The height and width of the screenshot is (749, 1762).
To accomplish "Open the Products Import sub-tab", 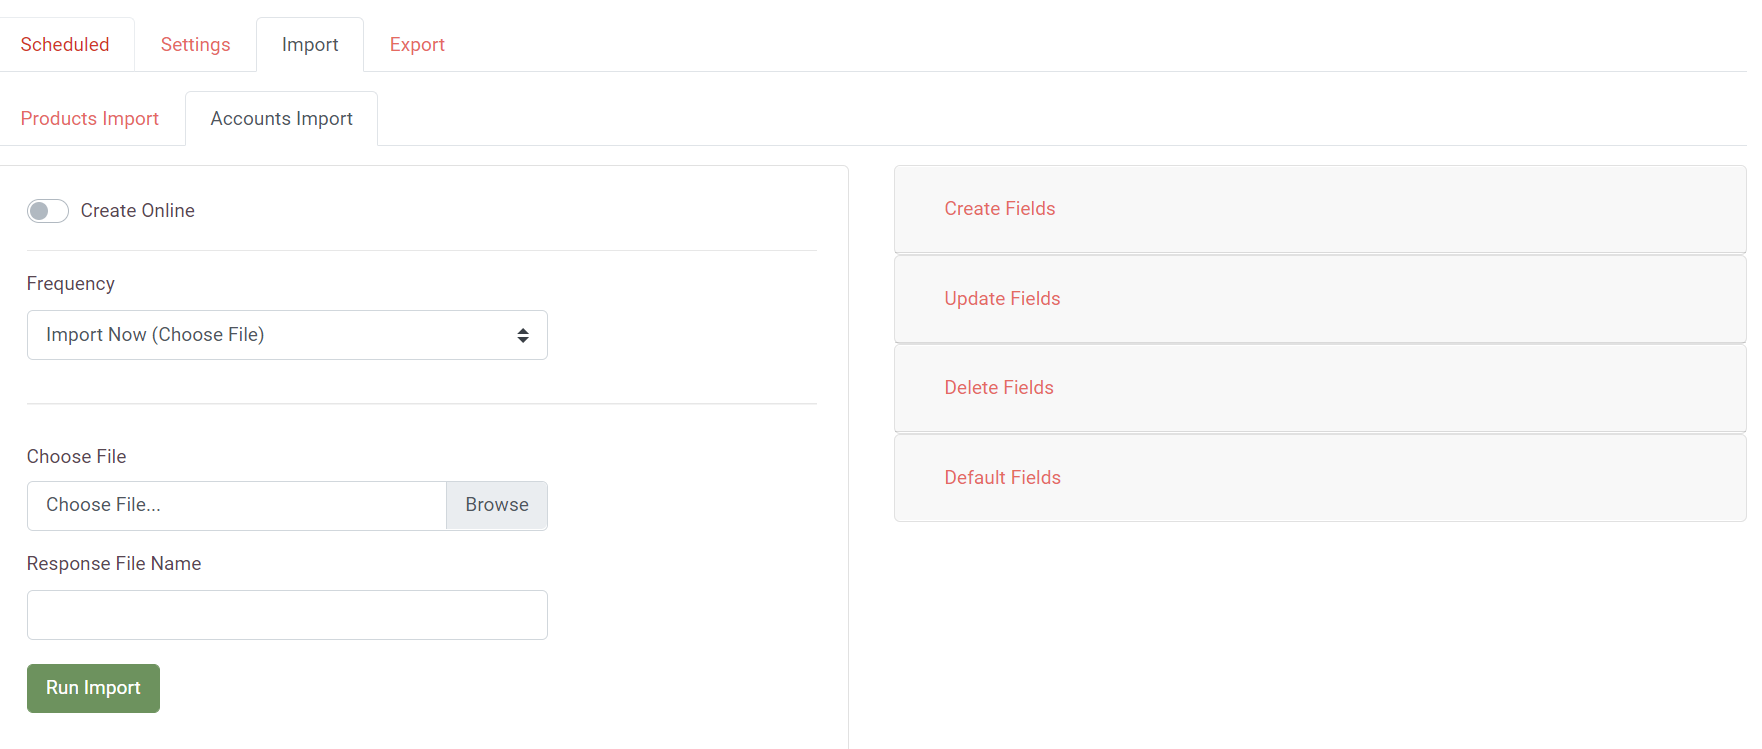I will pyautogui.click(x=90, y=119).
